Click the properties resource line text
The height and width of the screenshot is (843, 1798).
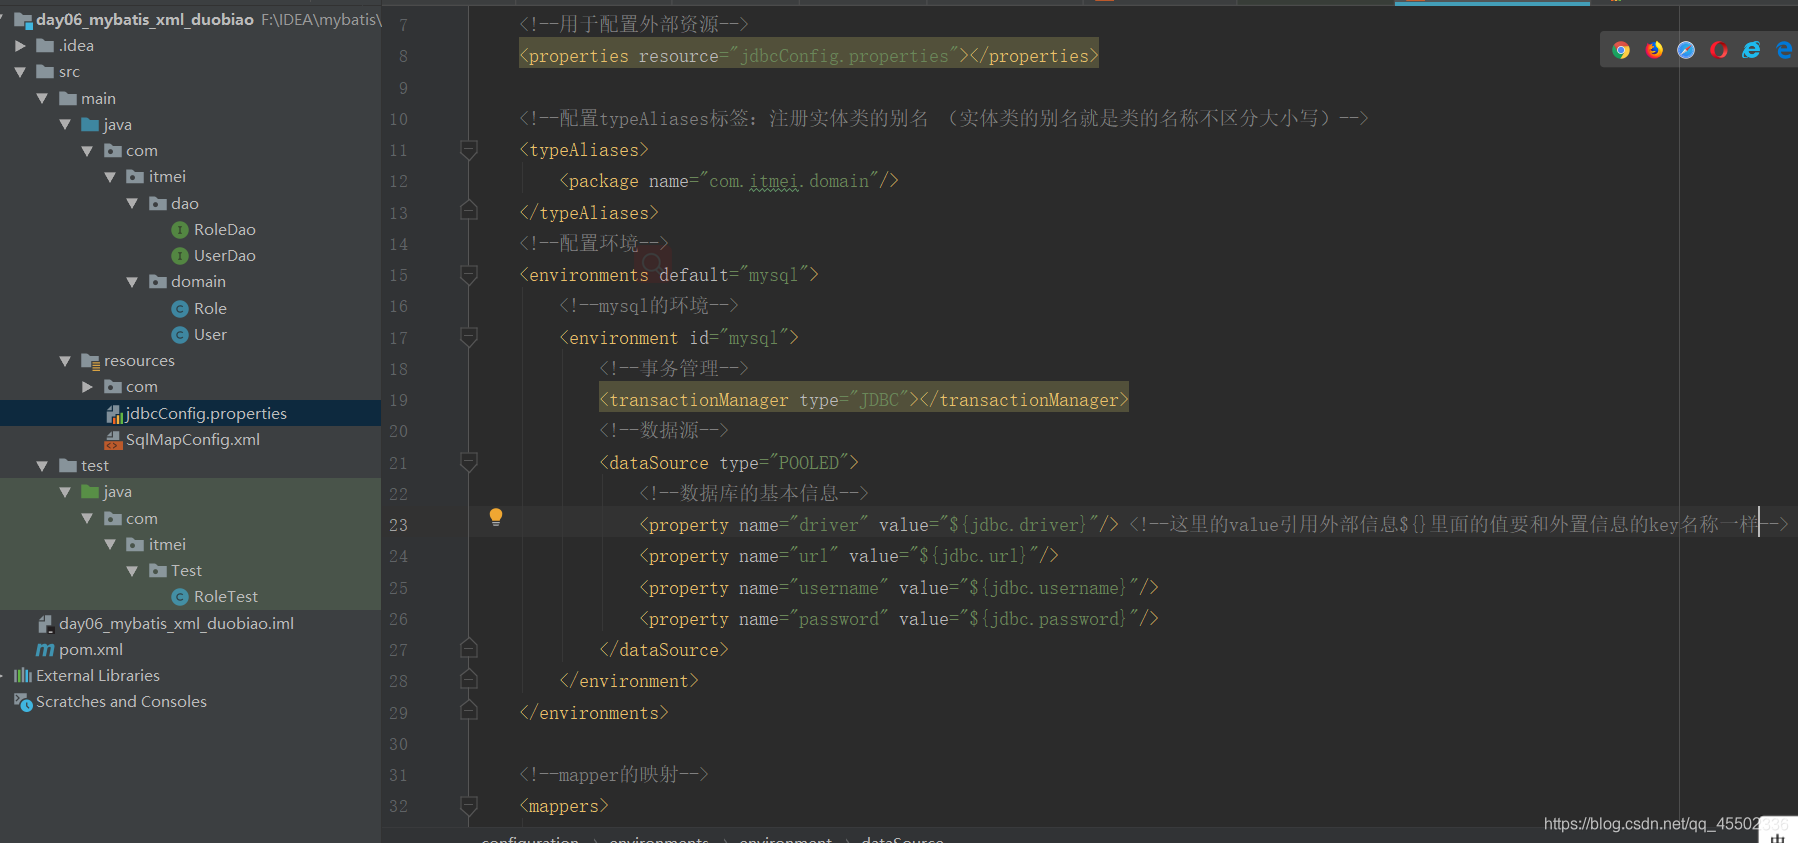point(808,55)
